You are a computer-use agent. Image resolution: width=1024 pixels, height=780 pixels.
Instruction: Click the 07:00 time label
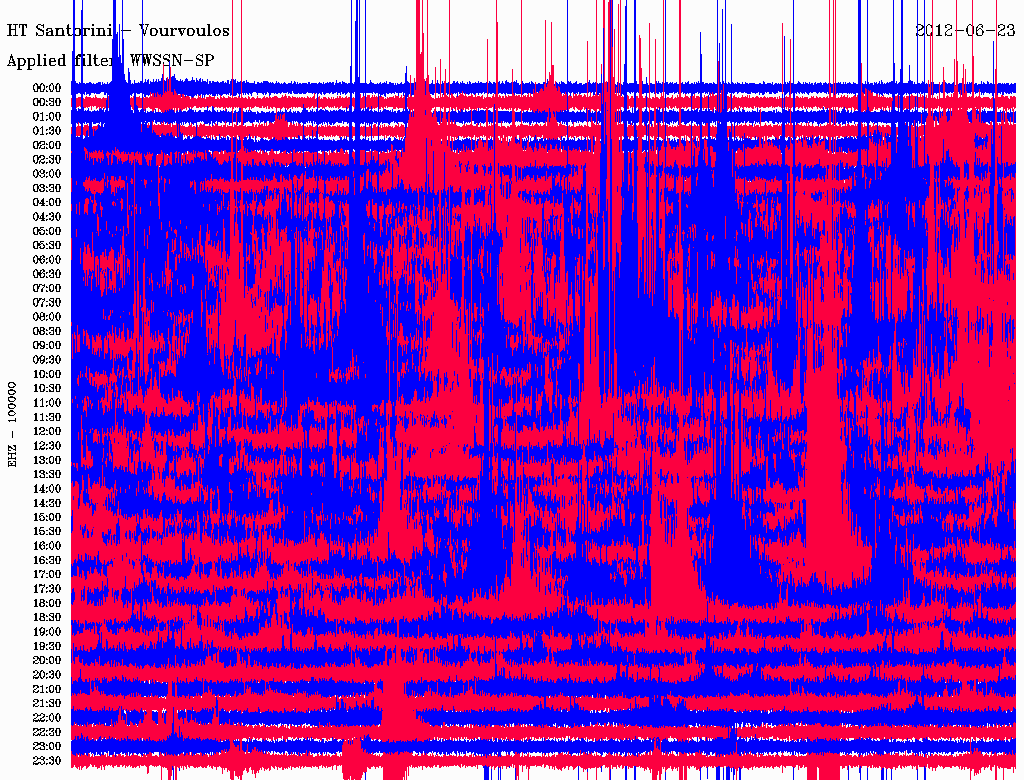47,288
